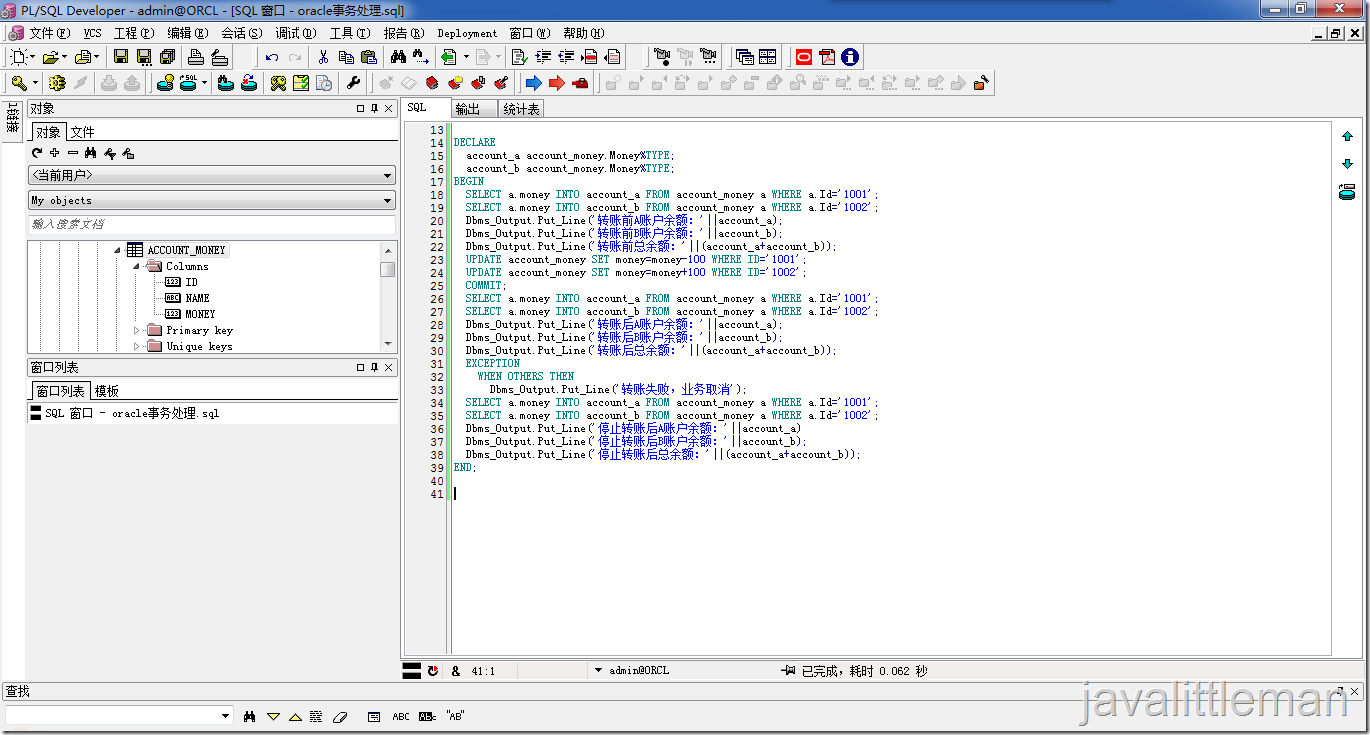Click the Break execution icon in status bar
This screenshot has width=1370, height=735.
[x=433, y=671]
